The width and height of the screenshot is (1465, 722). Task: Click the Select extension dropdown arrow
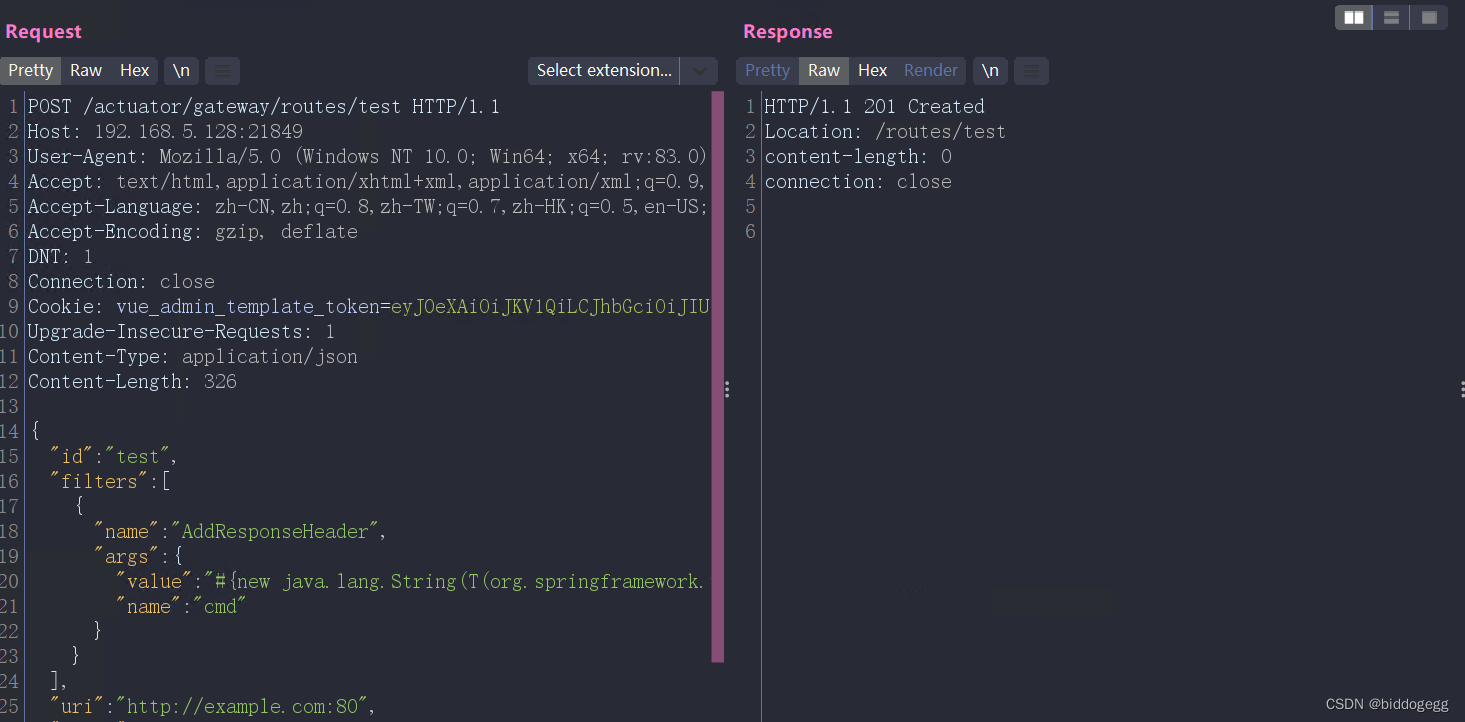(x=699, y=70)
